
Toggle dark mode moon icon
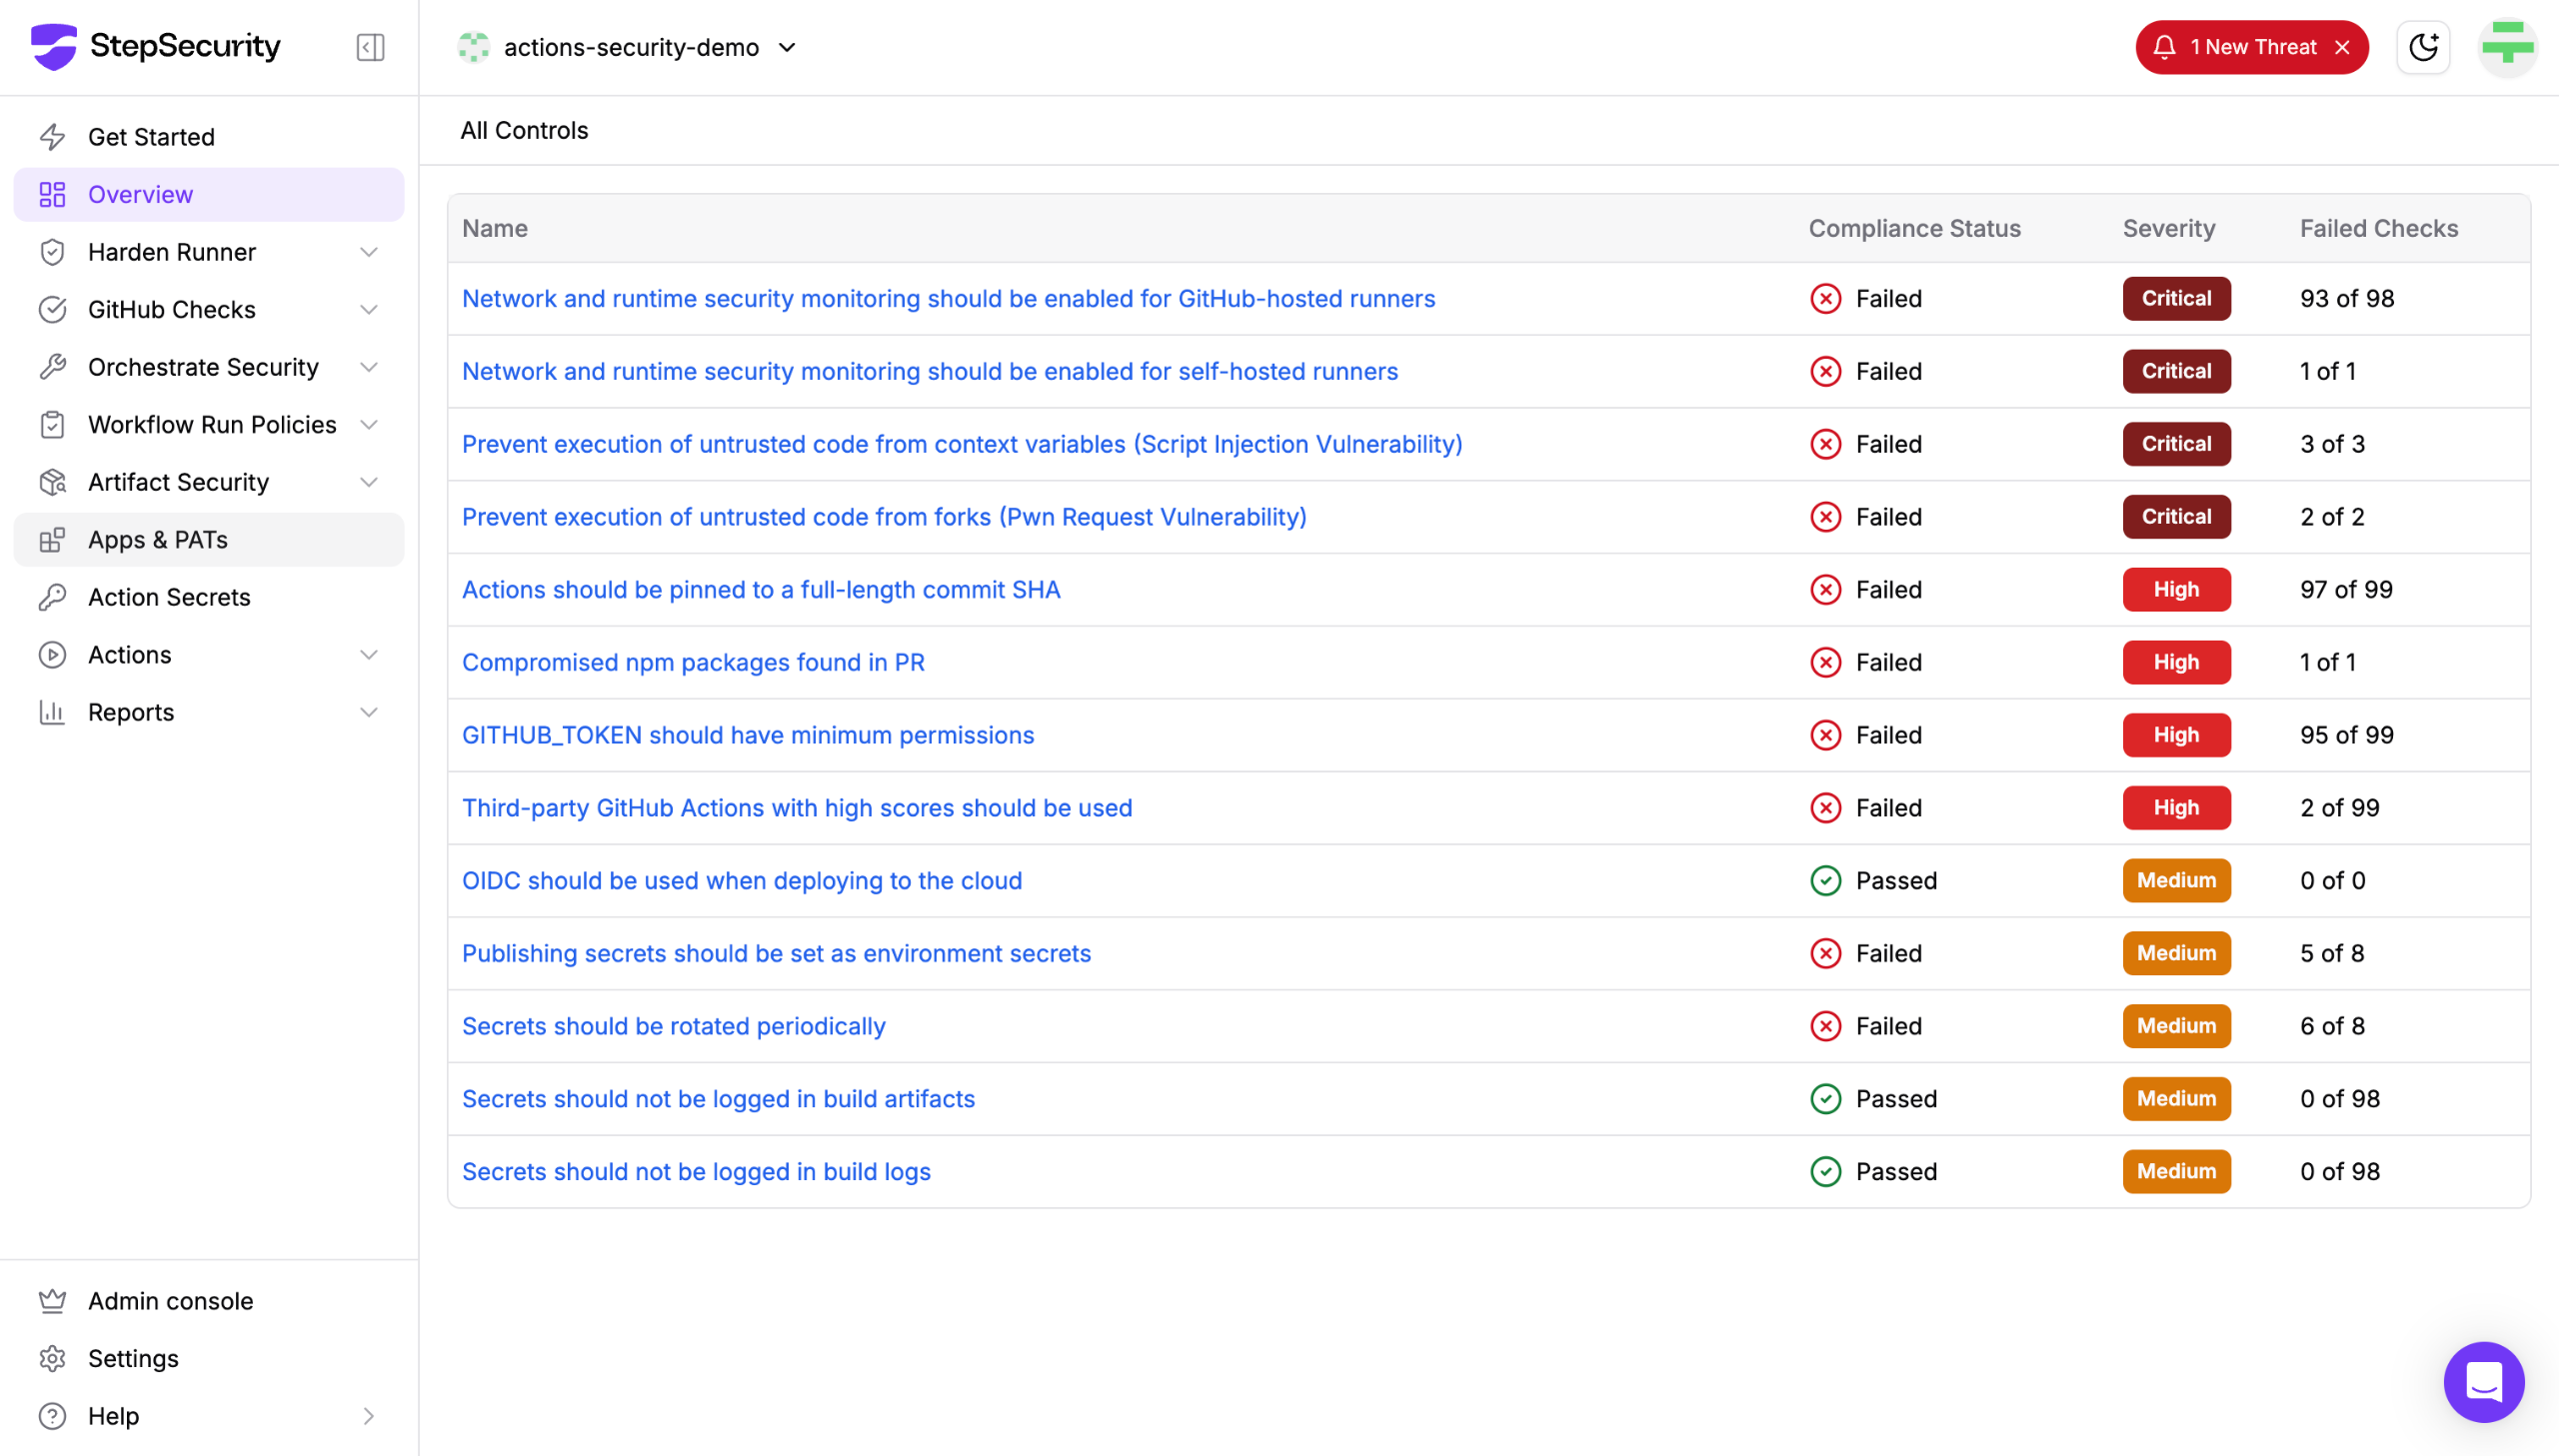tap(2423, 47)
